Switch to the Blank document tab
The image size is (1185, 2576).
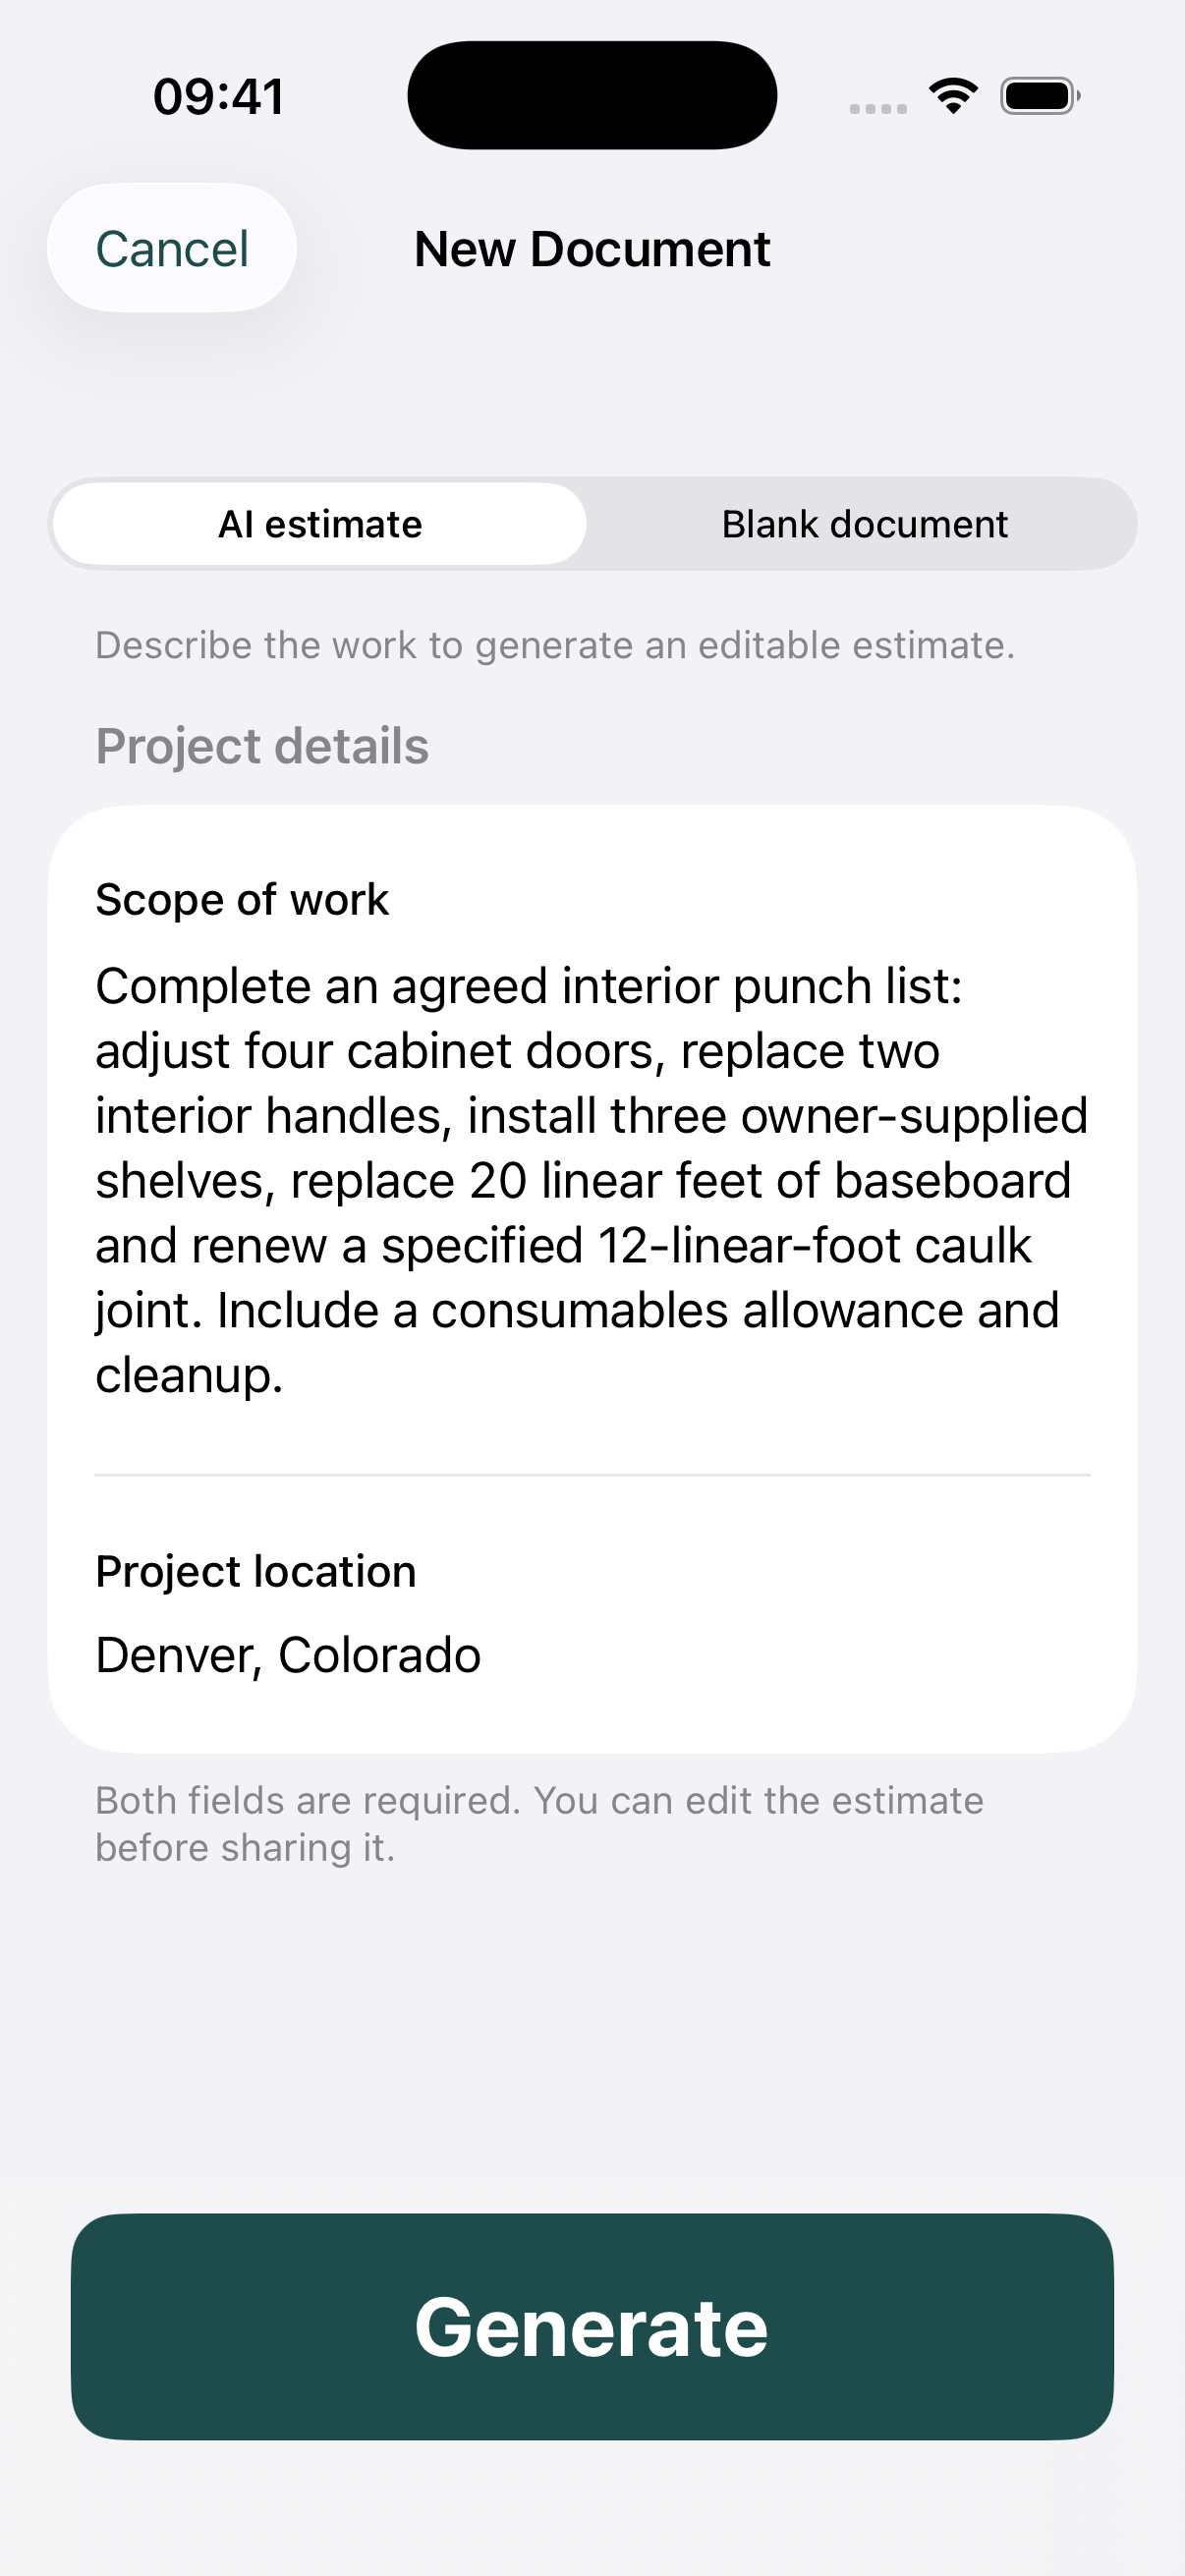[x=864, y=524]
